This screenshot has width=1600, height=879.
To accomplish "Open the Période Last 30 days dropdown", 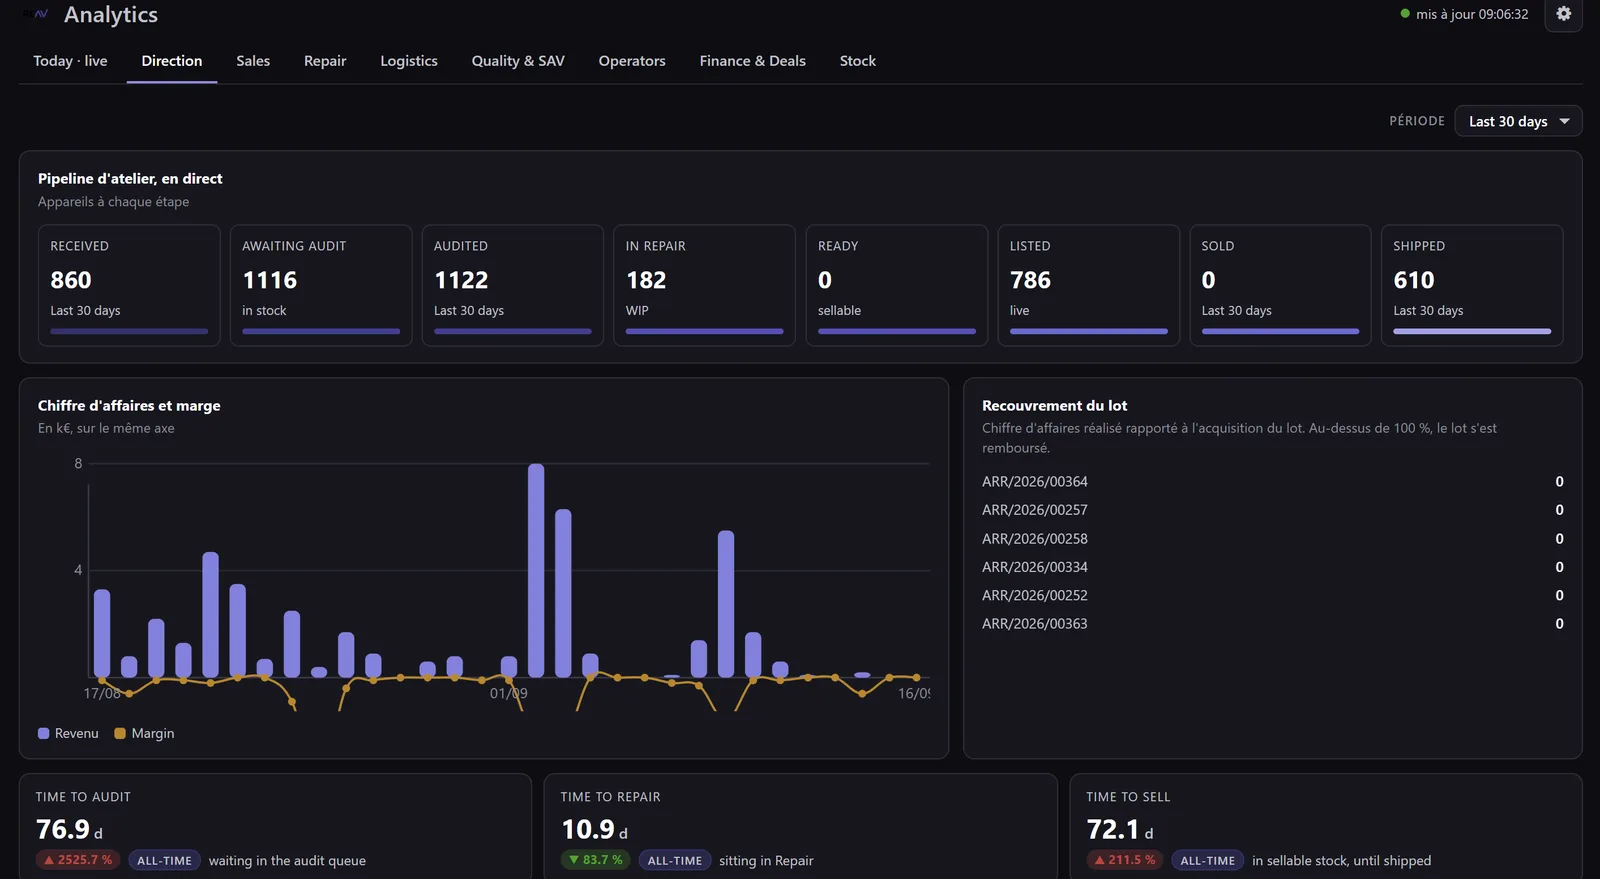I will (x=1518, y=122).
